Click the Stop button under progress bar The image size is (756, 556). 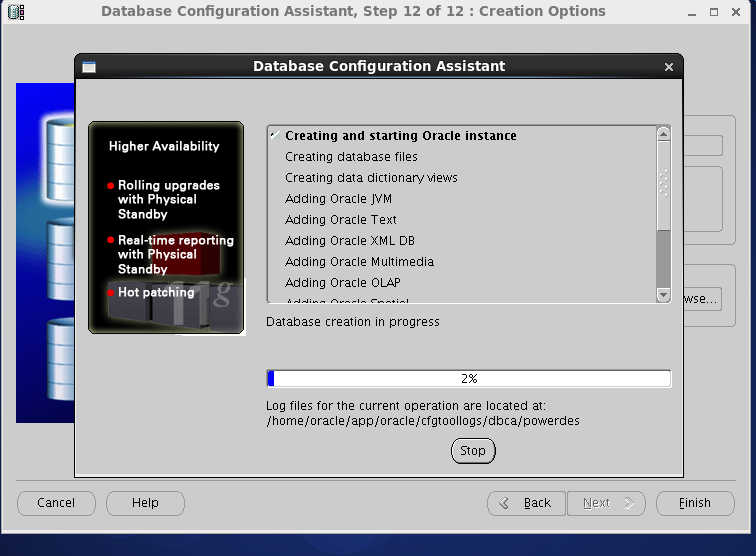tap(473, 451)
